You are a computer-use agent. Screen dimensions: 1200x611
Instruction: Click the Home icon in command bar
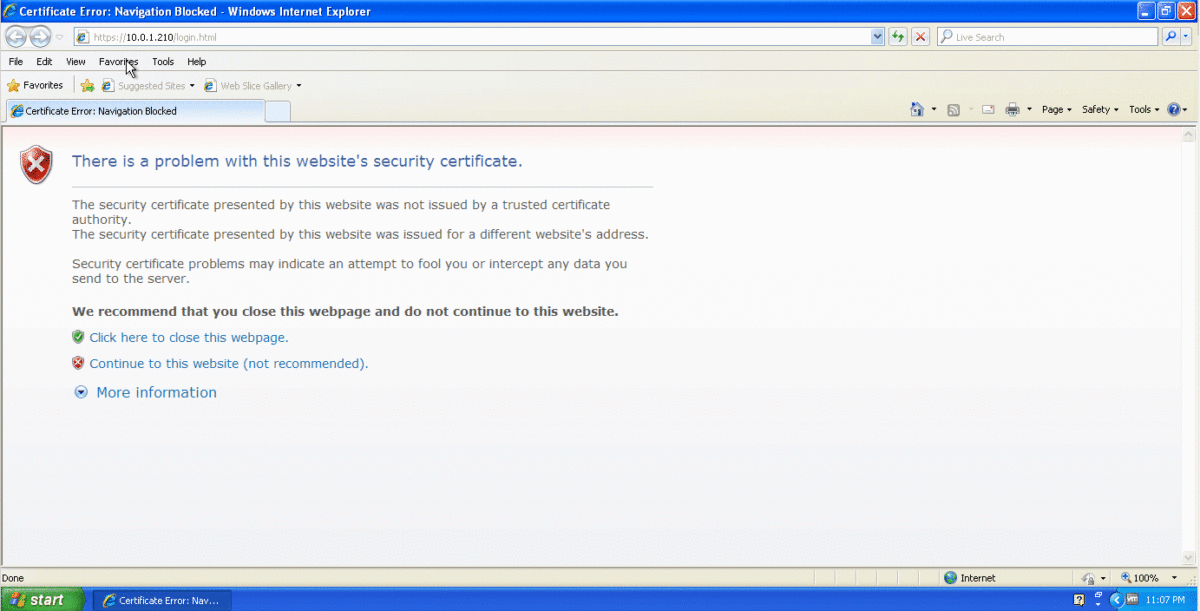tap(917, 110)
